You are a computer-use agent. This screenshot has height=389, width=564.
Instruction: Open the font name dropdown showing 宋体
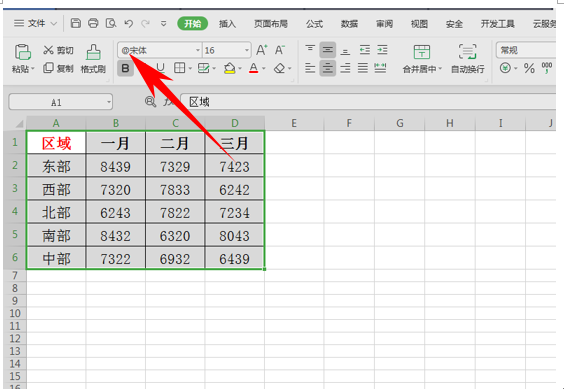[x=198, y=50]
